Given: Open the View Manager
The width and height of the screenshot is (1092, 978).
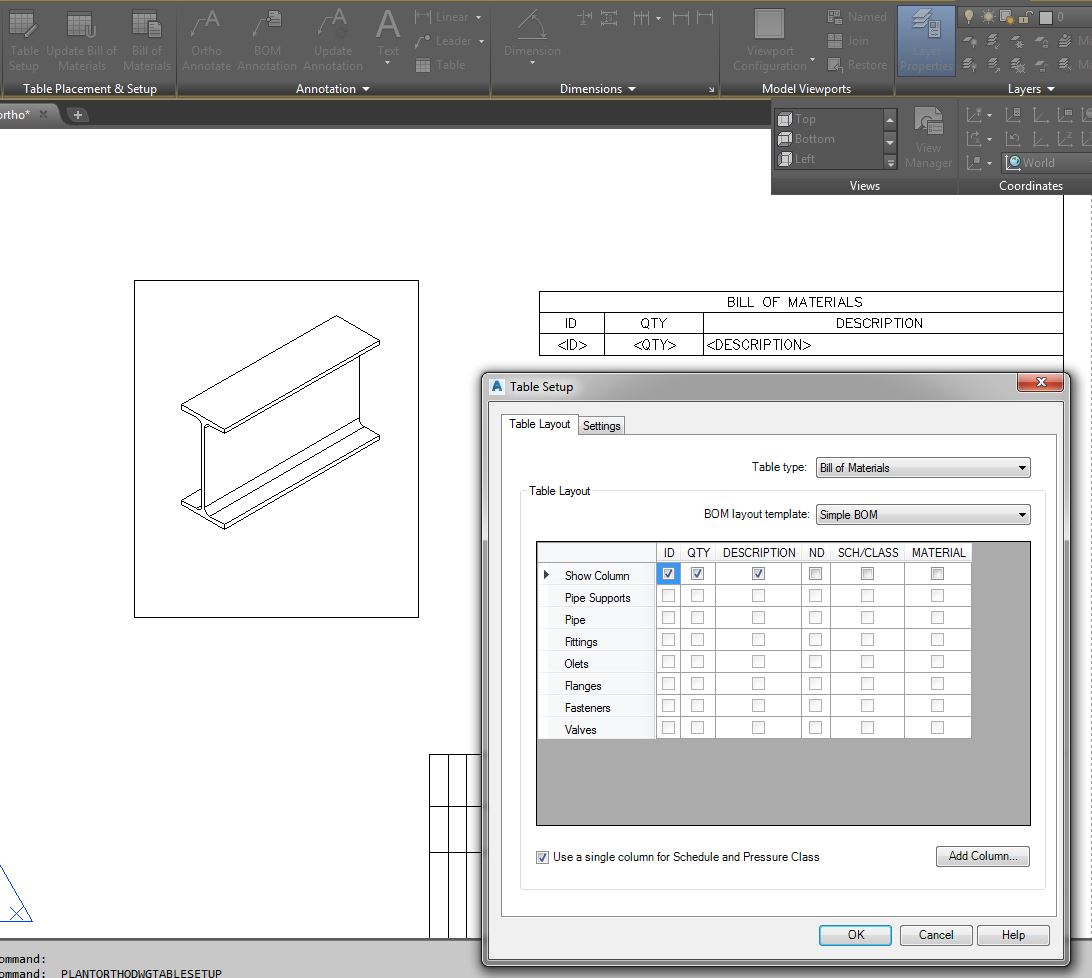Looking at the screenshot, I should pos(928,137).
